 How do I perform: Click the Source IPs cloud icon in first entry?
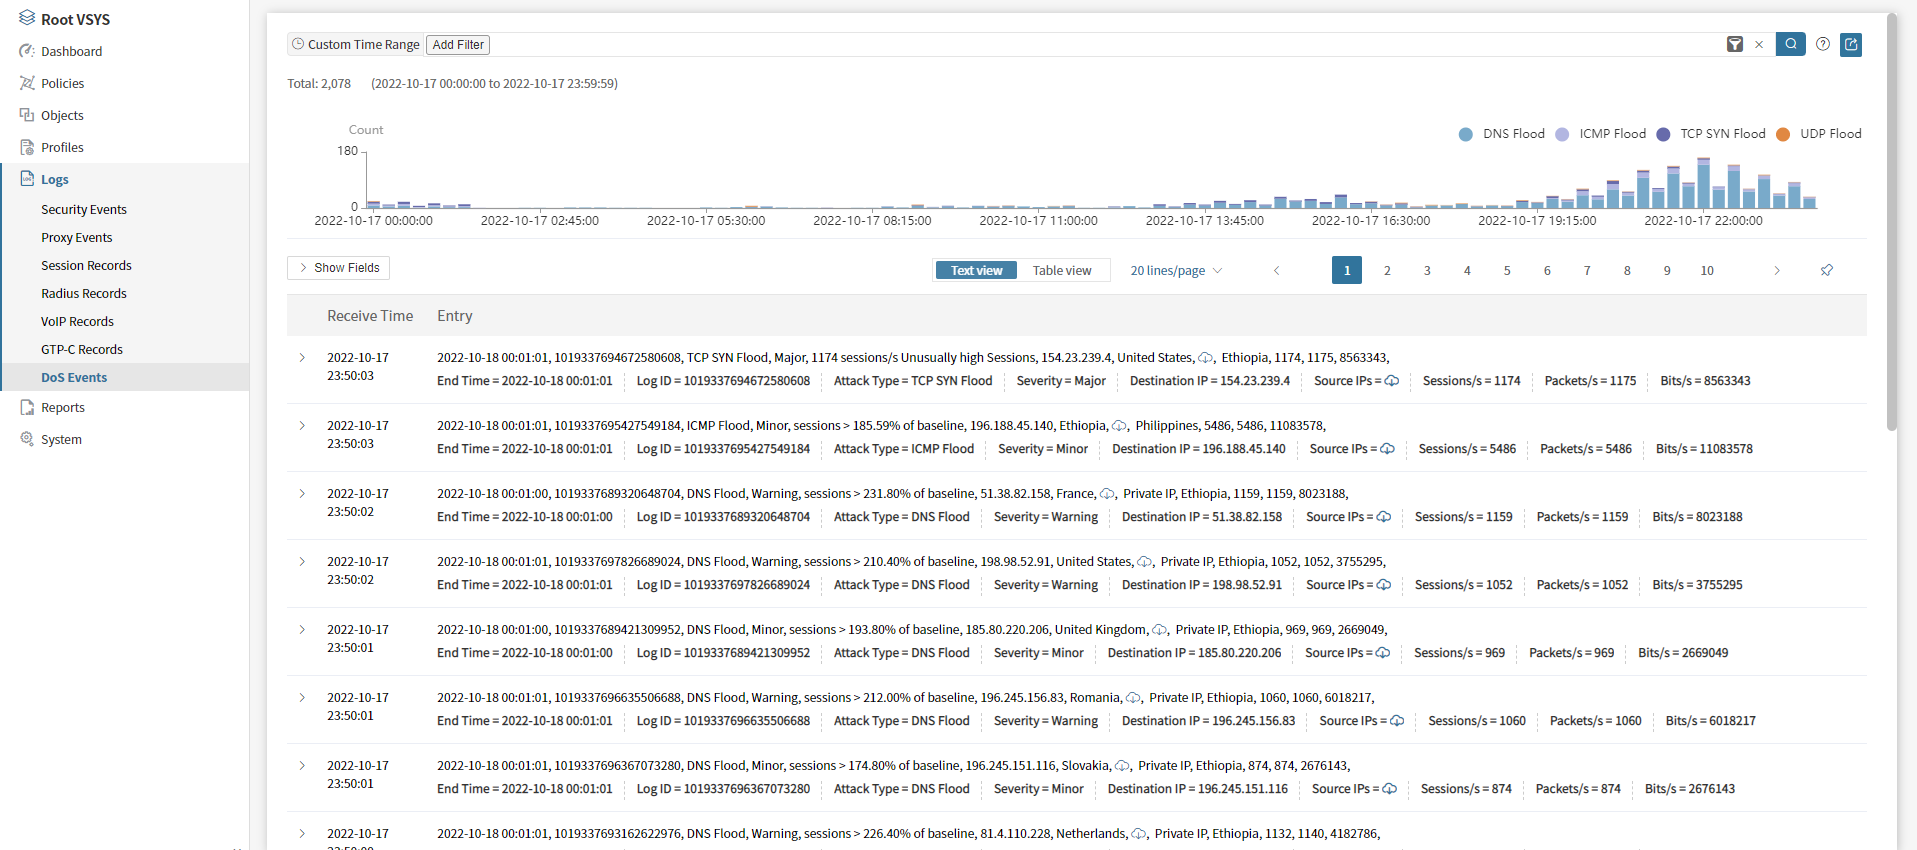[x=1392, y=381]
